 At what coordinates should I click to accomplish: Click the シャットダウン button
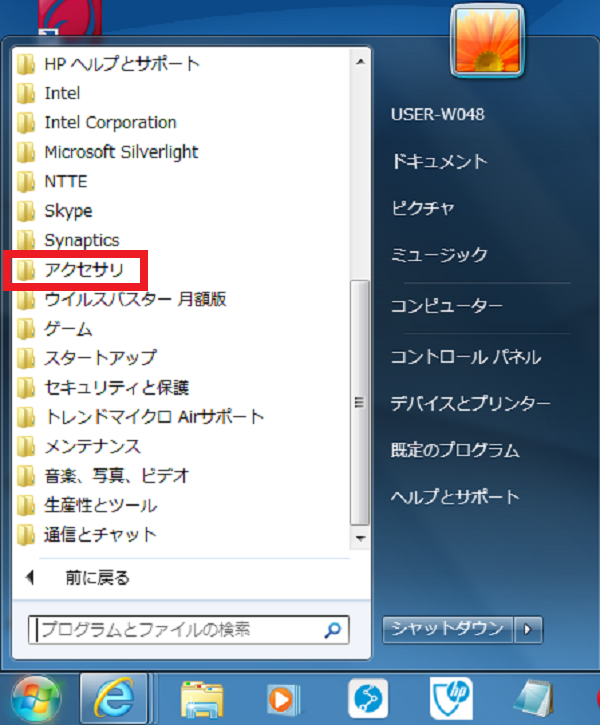pos(447,629)
